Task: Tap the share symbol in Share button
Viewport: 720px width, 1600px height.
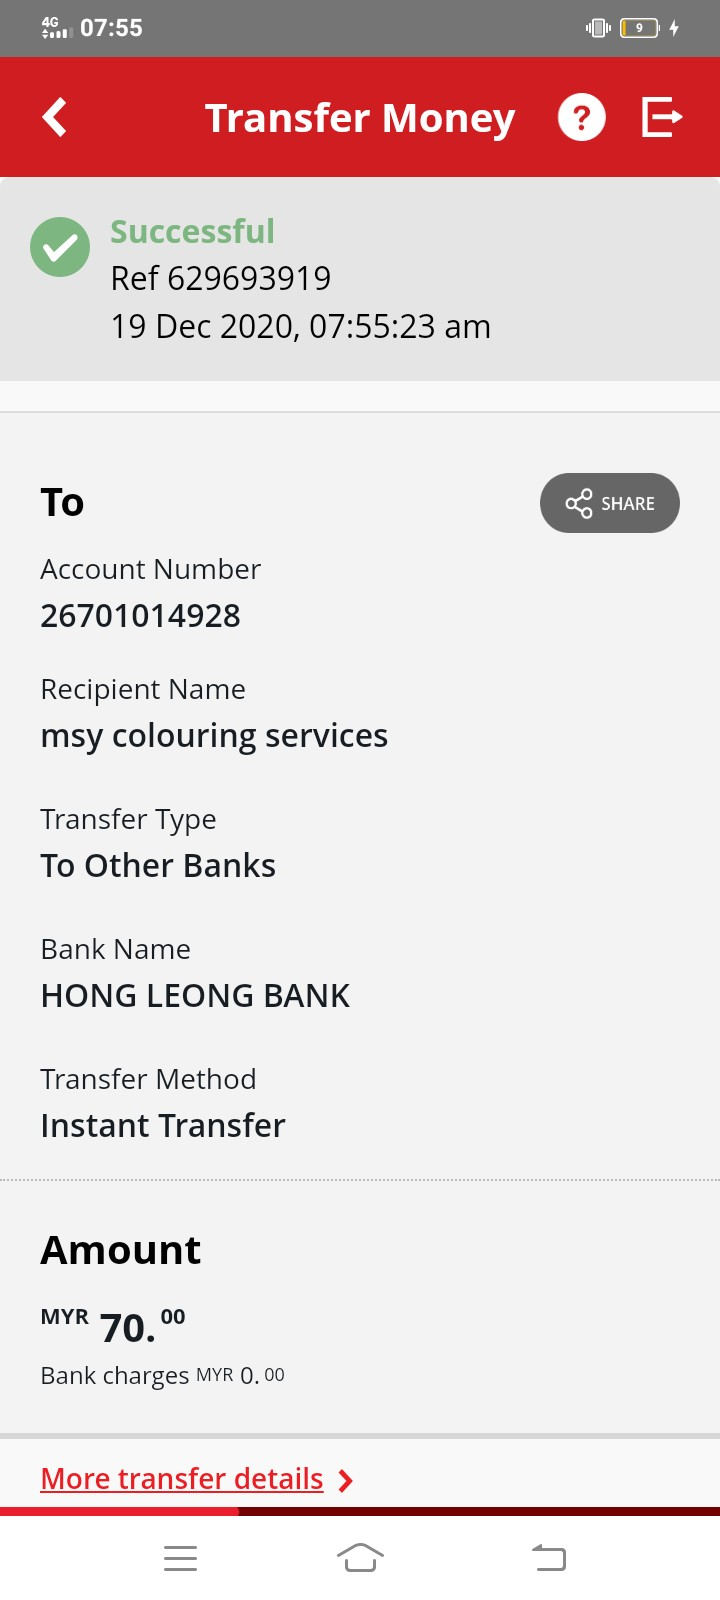Action: pyautogui.click(x=579, y=503)
